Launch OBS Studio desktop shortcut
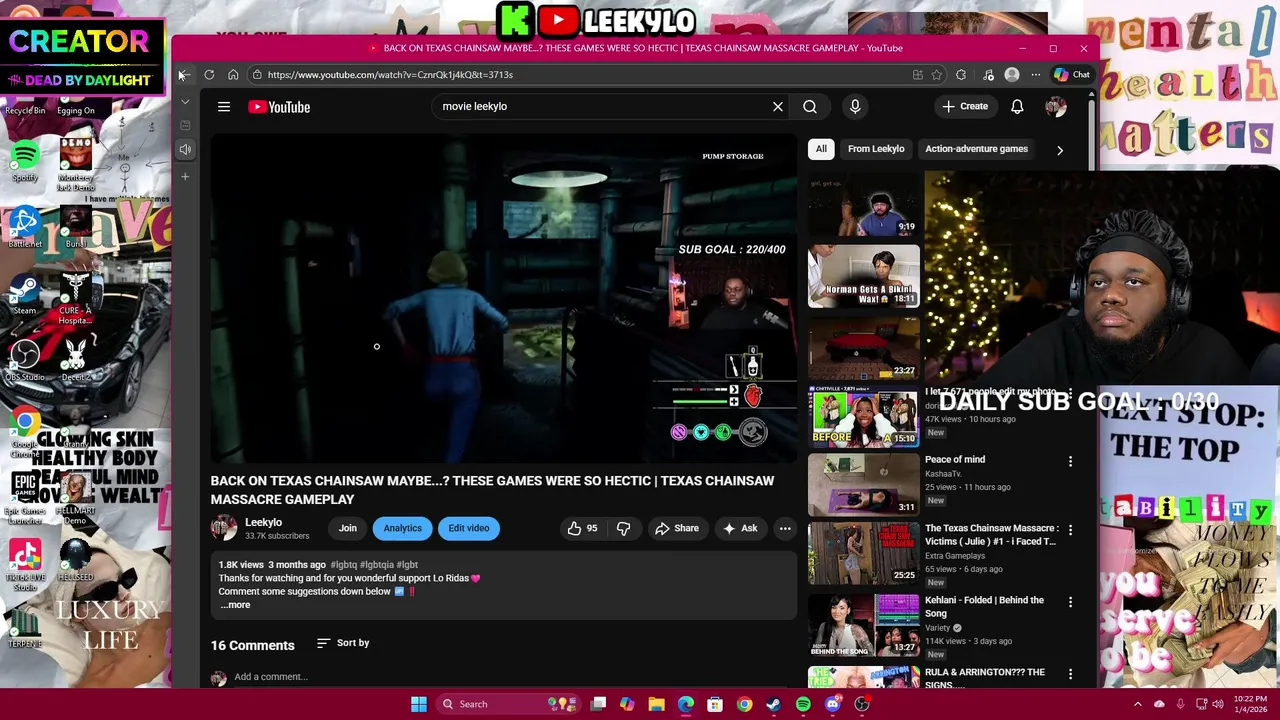Screen dimensions: 1280x720 (x=25, y=360)
